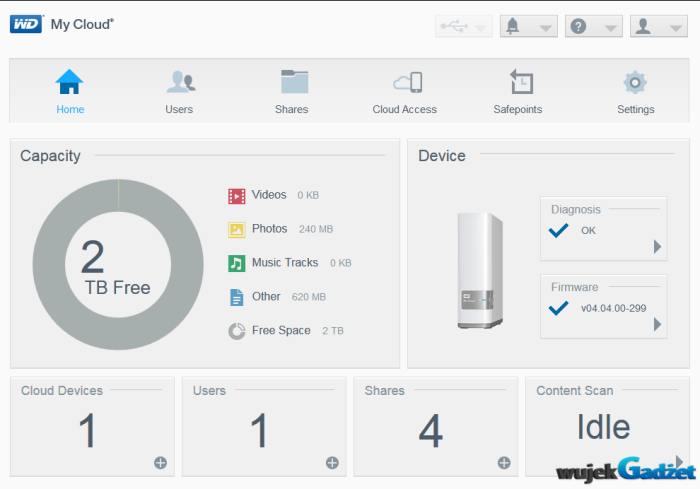700x489 pixels.
Task: Click the Photos storage category icon
Action: click(x=237, y=229)
